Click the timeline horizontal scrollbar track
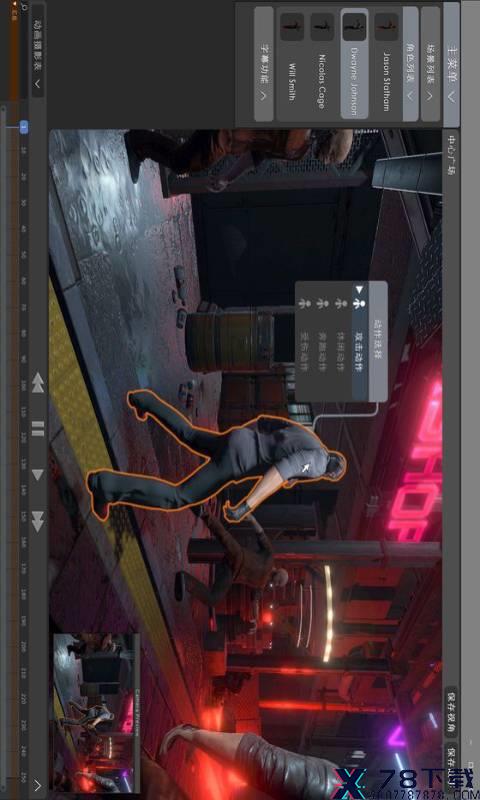480x800 pixels. [x=4, y=449]
